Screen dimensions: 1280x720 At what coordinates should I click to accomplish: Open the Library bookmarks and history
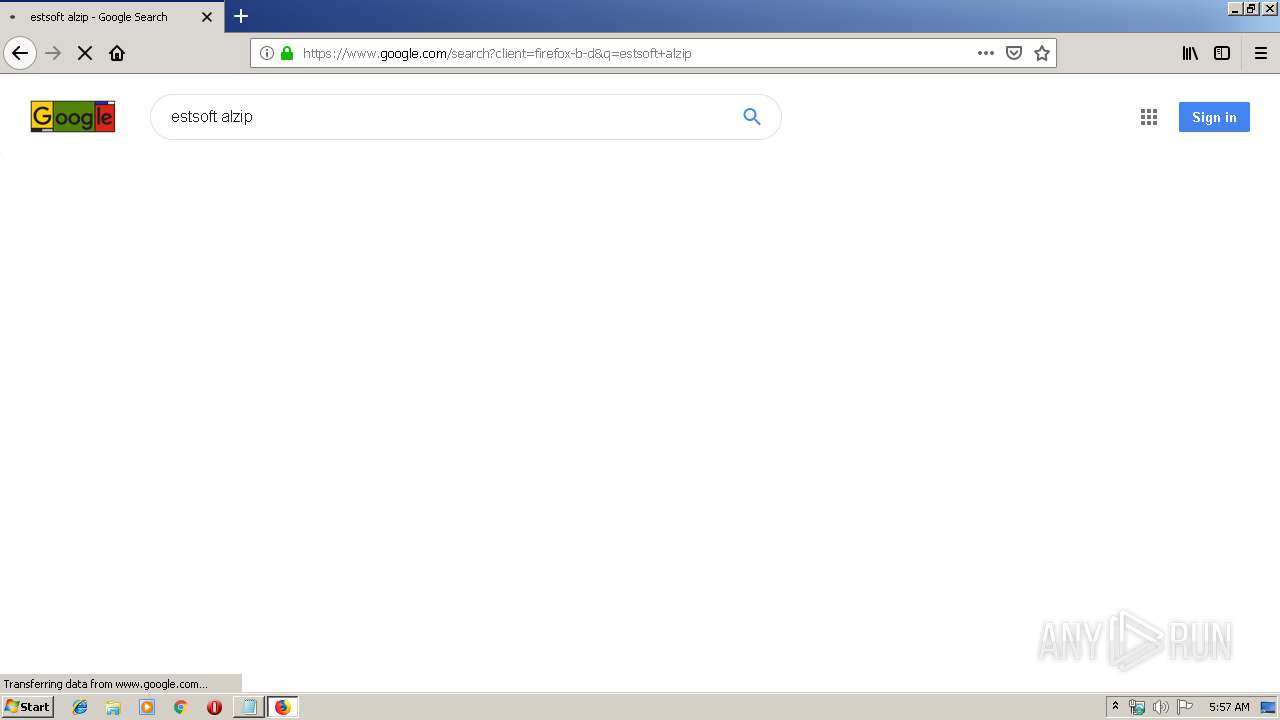tap(1190, 53)
